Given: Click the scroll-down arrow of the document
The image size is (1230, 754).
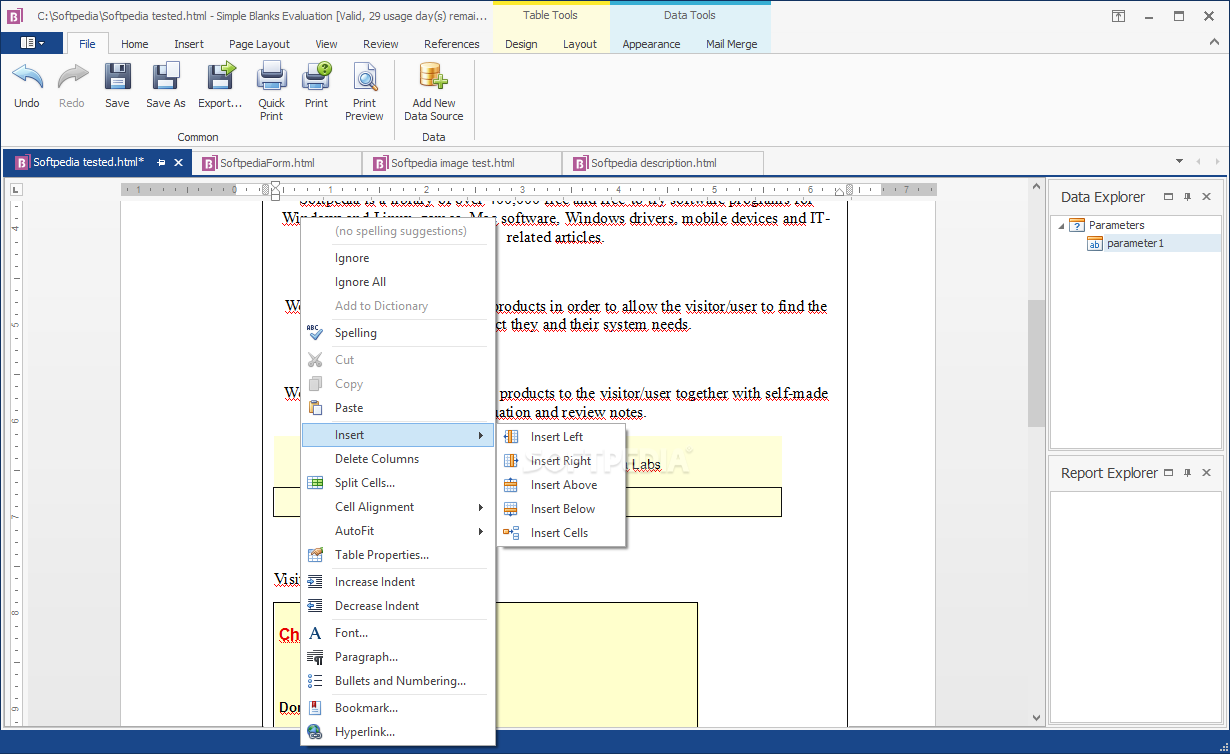Looking at the screenshot, I should (1036, 718).
